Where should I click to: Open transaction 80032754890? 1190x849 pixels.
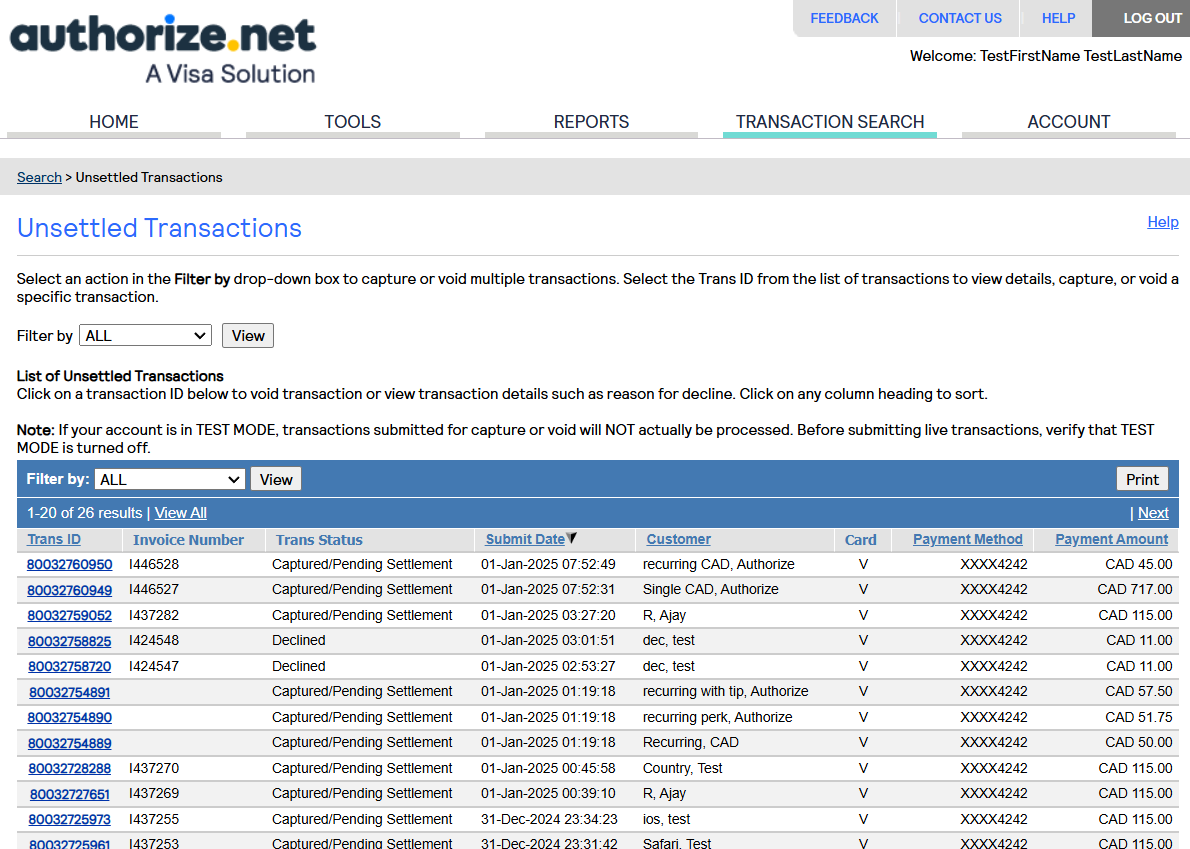pyautogui.click(x=69, y=718)
